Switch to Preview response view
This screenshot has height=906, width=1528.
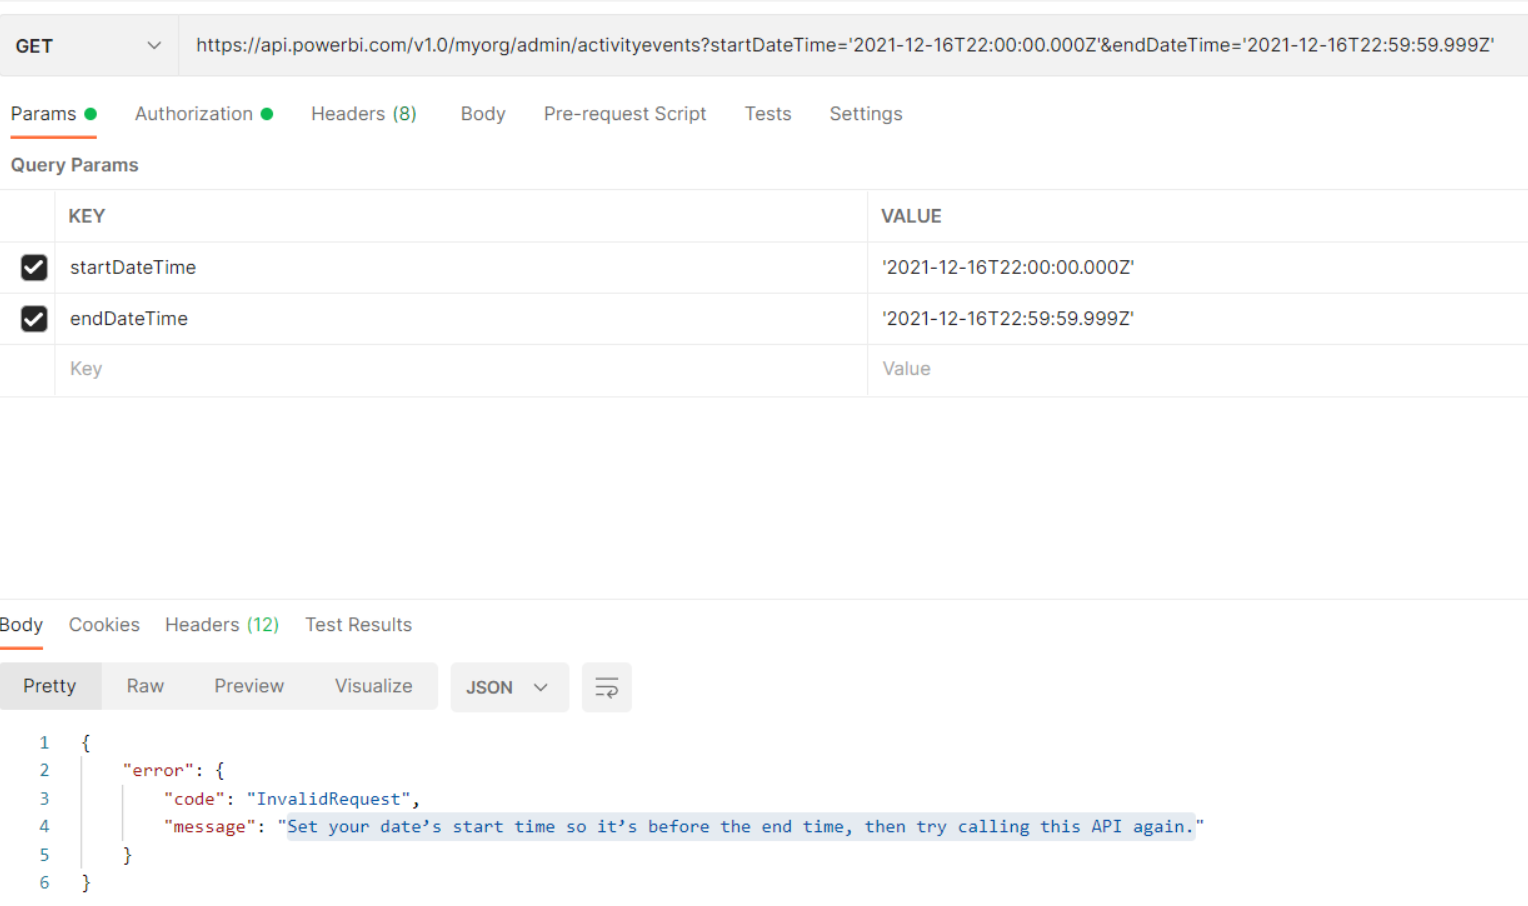tap(249, 686)
